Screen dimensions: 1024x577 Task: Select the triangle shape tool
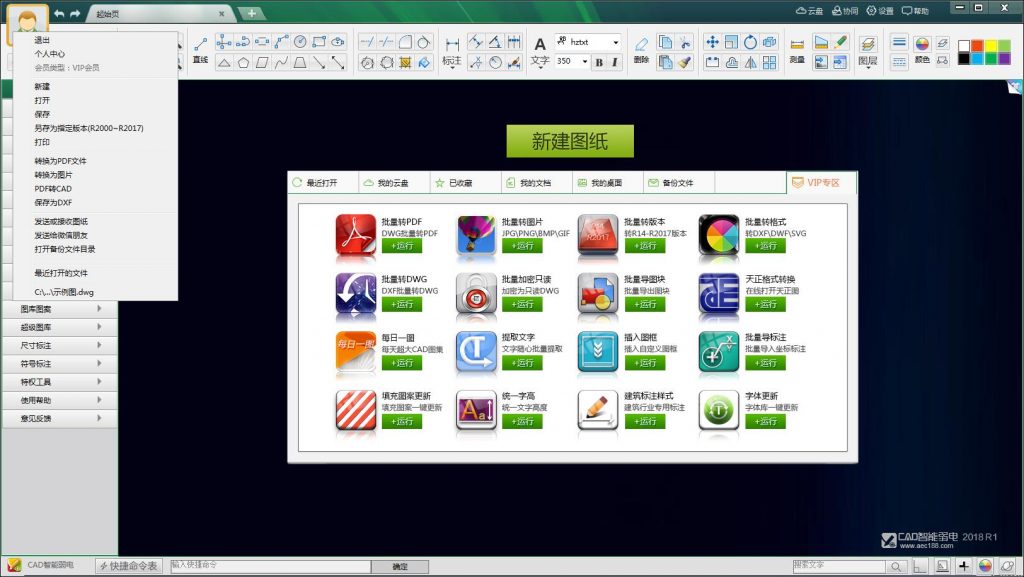[224, 63]
